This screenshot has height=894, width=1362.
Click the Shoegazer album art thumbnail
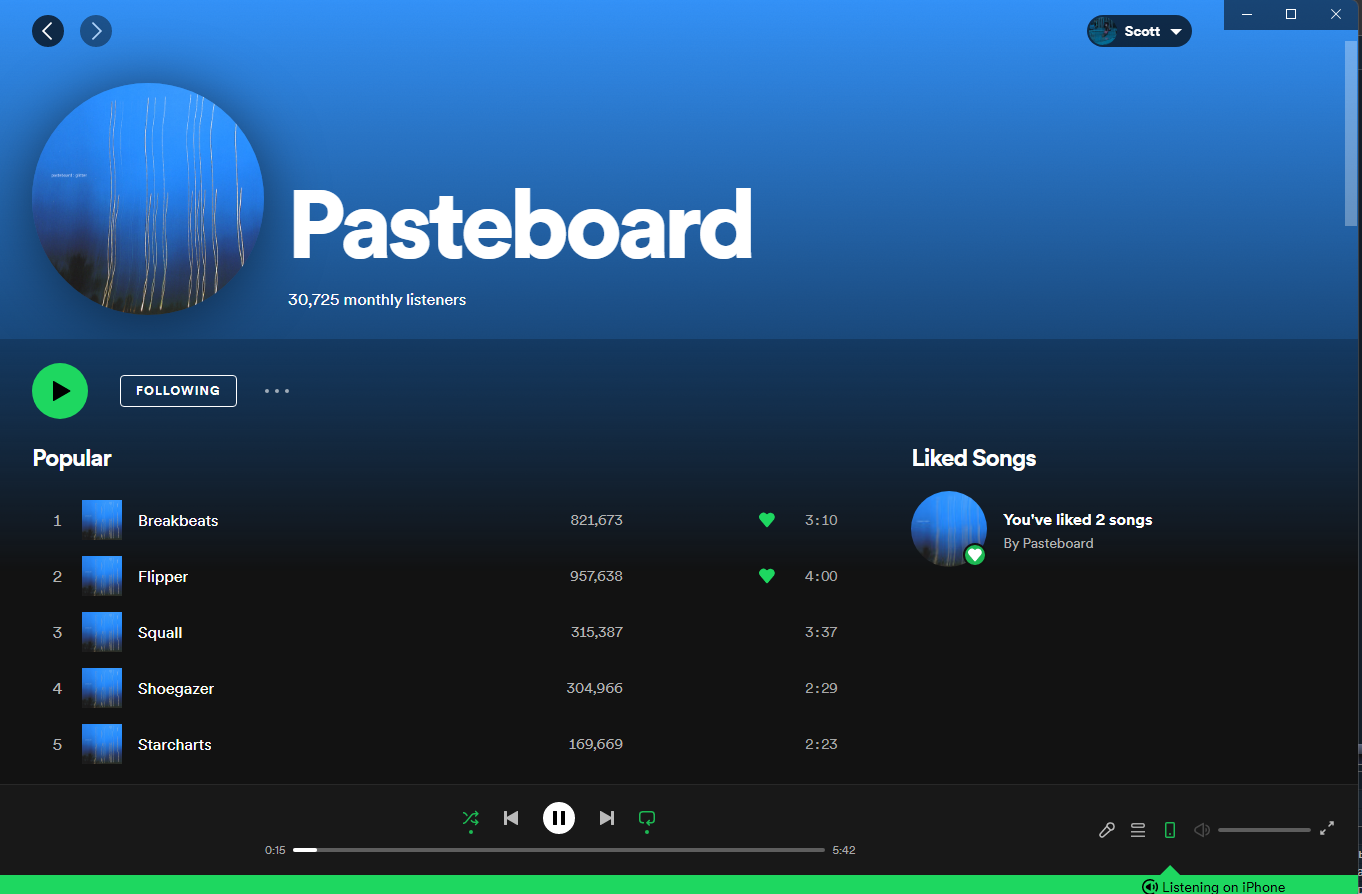coord(102,688)
